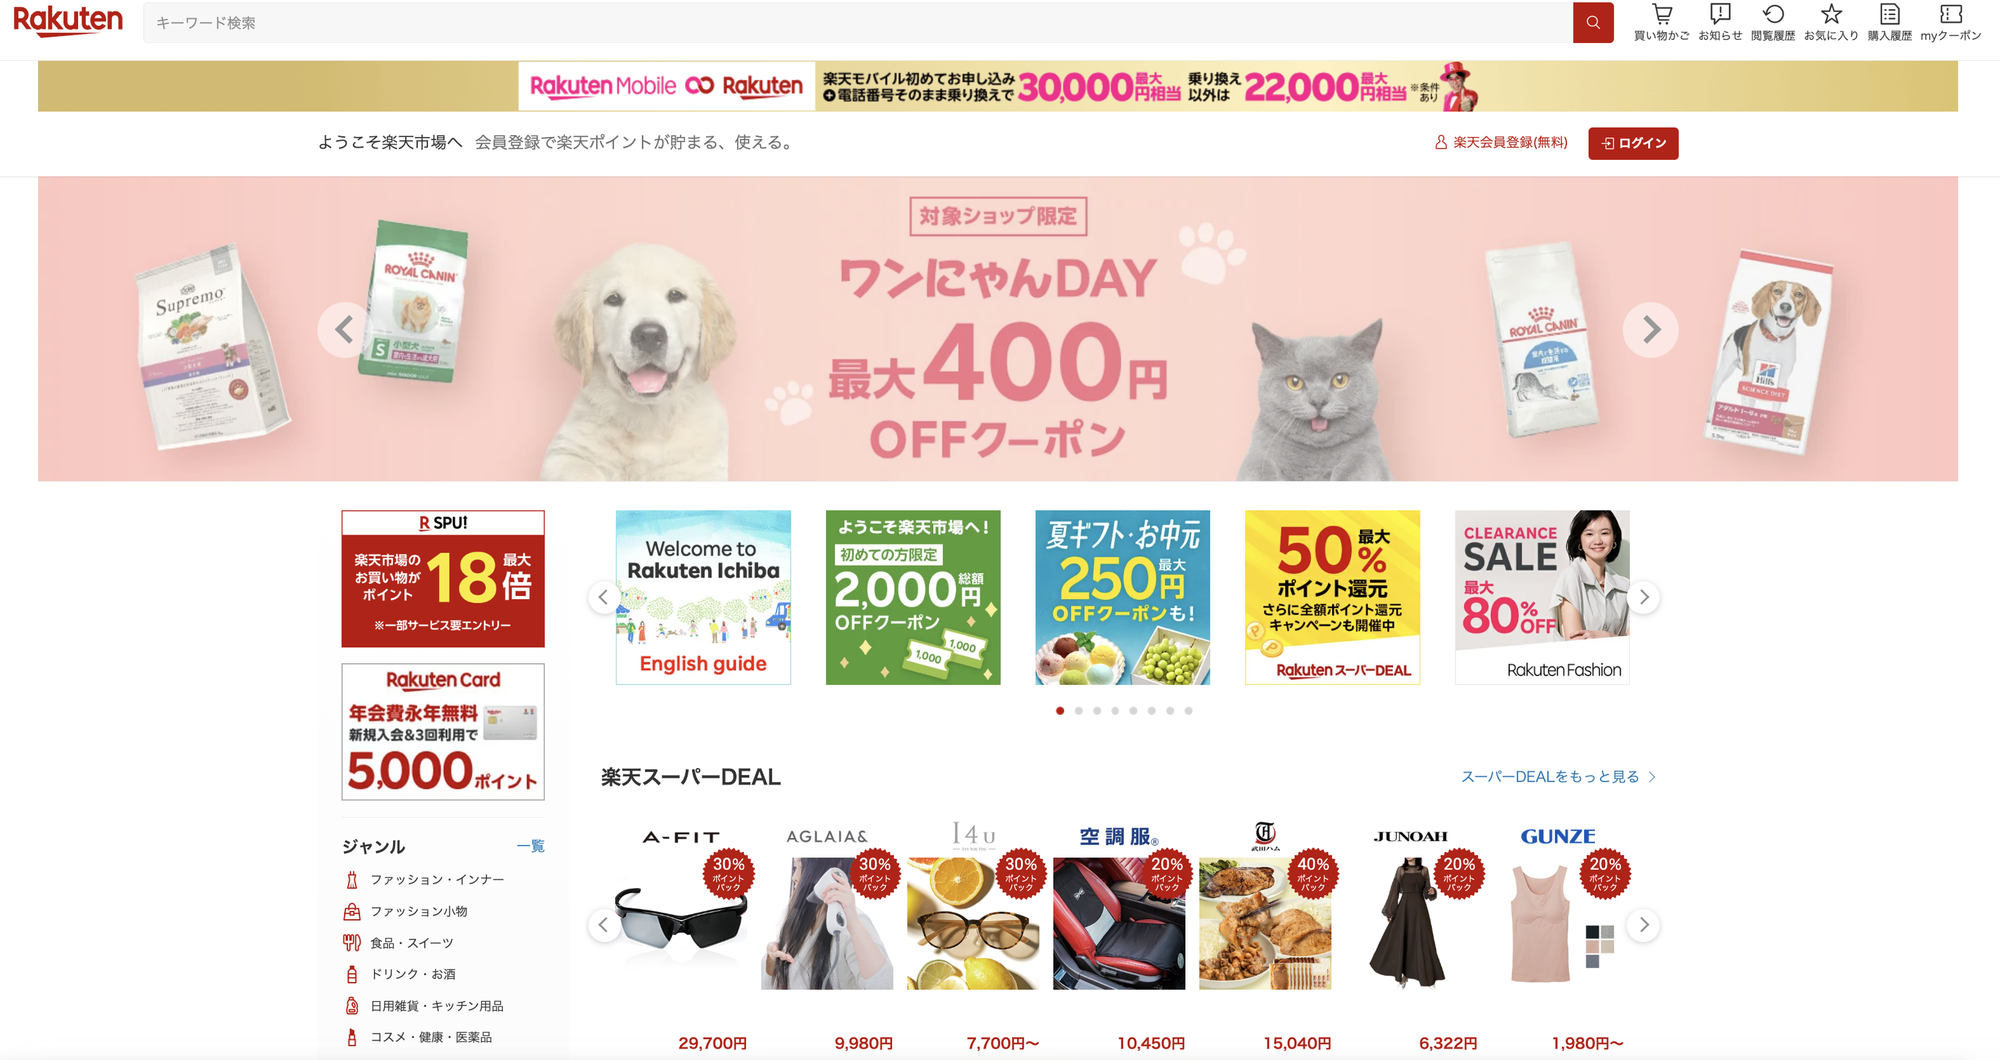Viewport: 2000px width, 1060px height.
Task: Open favorites (お気に入り) star icon
Action: tap(1831, 22)
